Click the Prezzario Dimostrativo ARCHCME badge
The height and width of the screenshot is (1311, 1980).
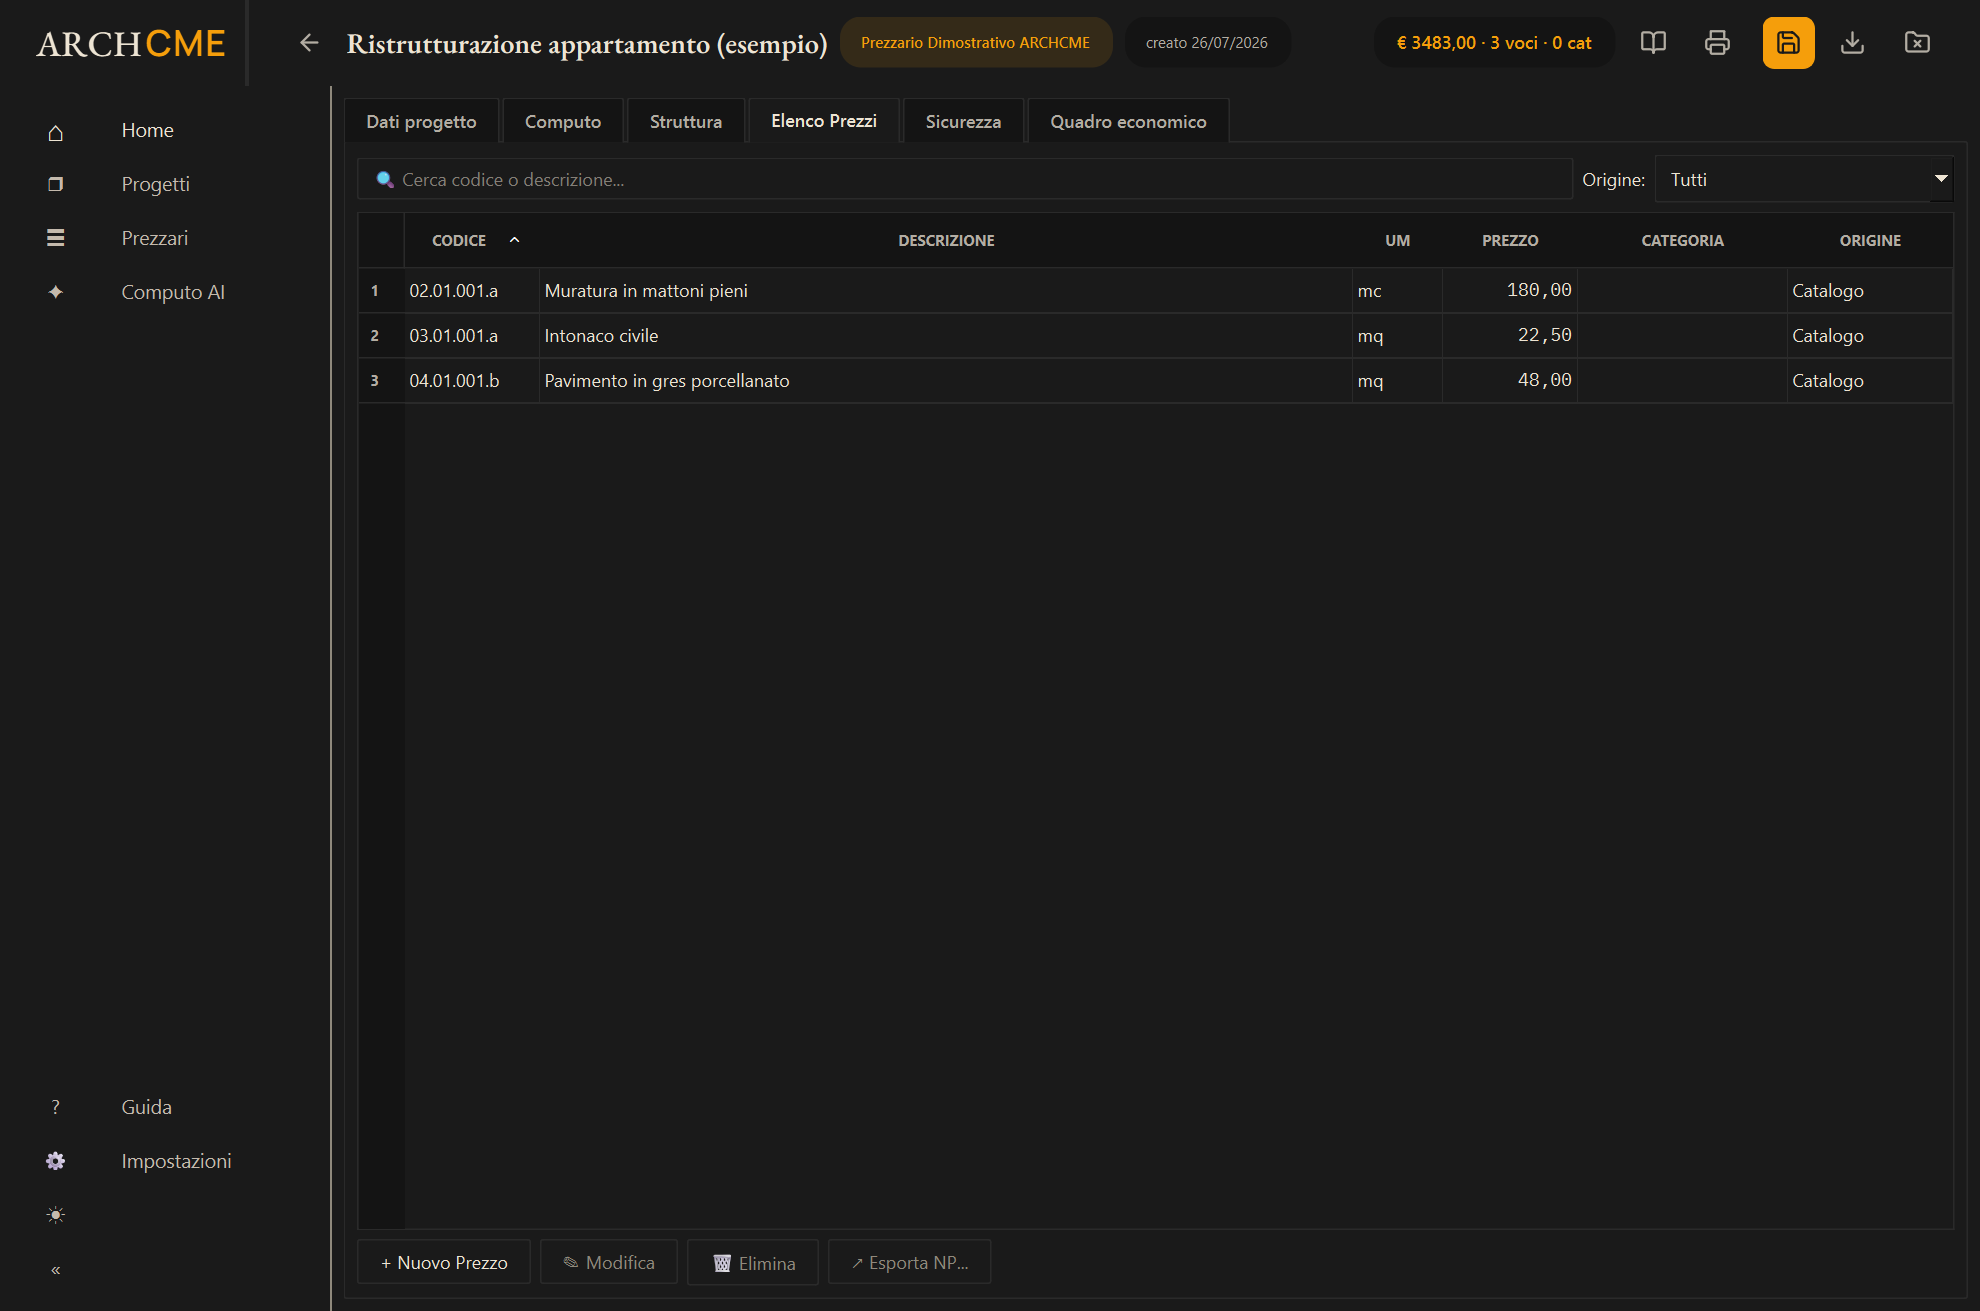pos(975,43)
